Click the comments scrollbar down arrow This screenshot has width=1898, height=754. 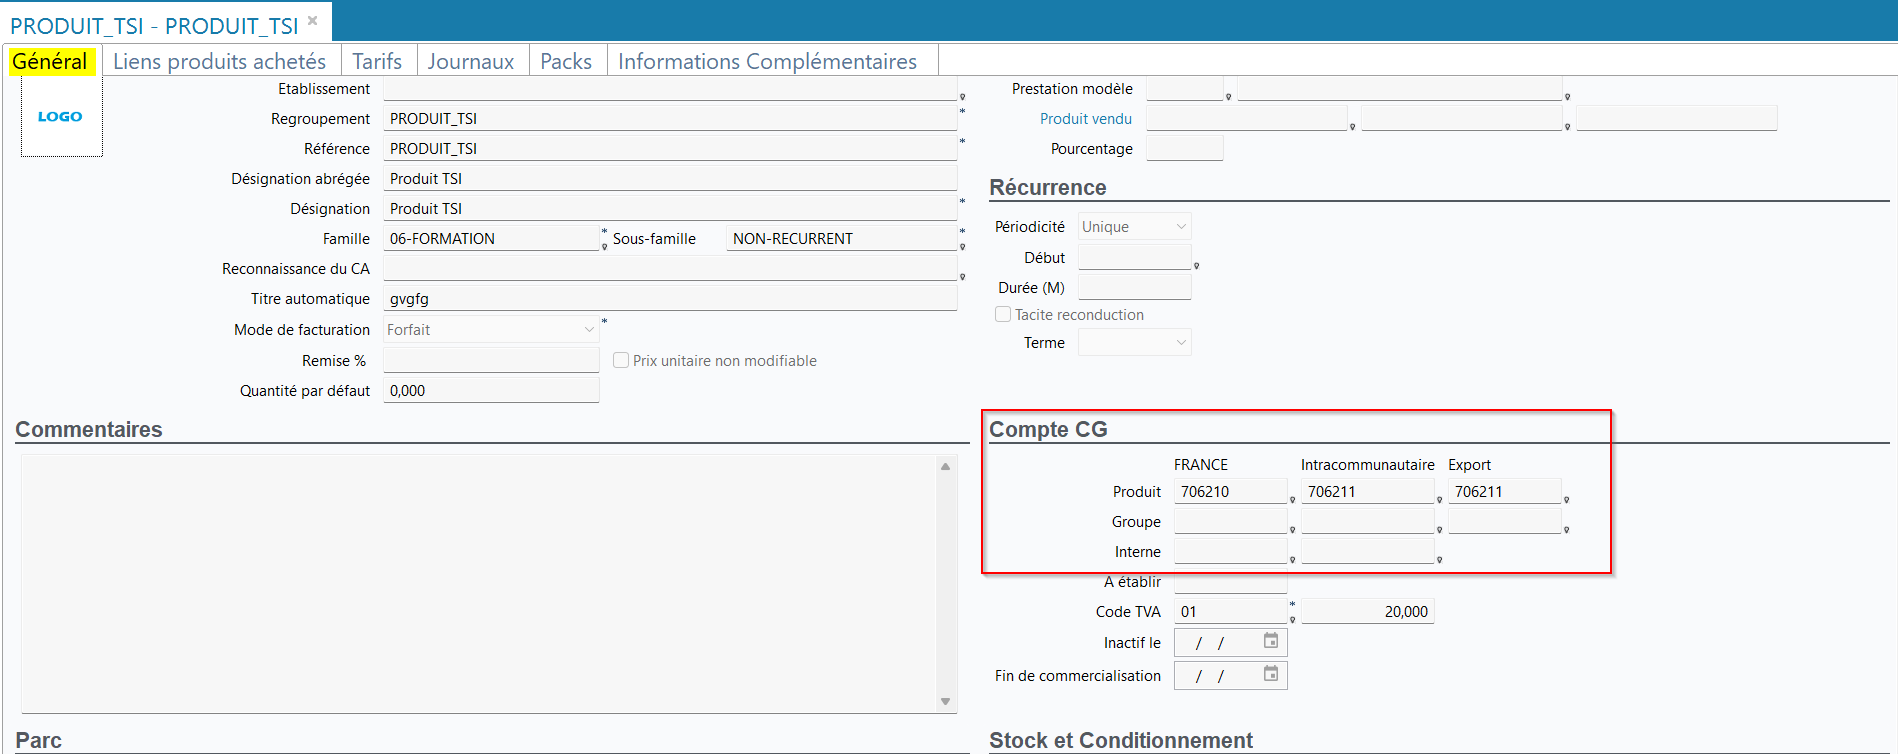pyautogui.click(x=945, y=701)
